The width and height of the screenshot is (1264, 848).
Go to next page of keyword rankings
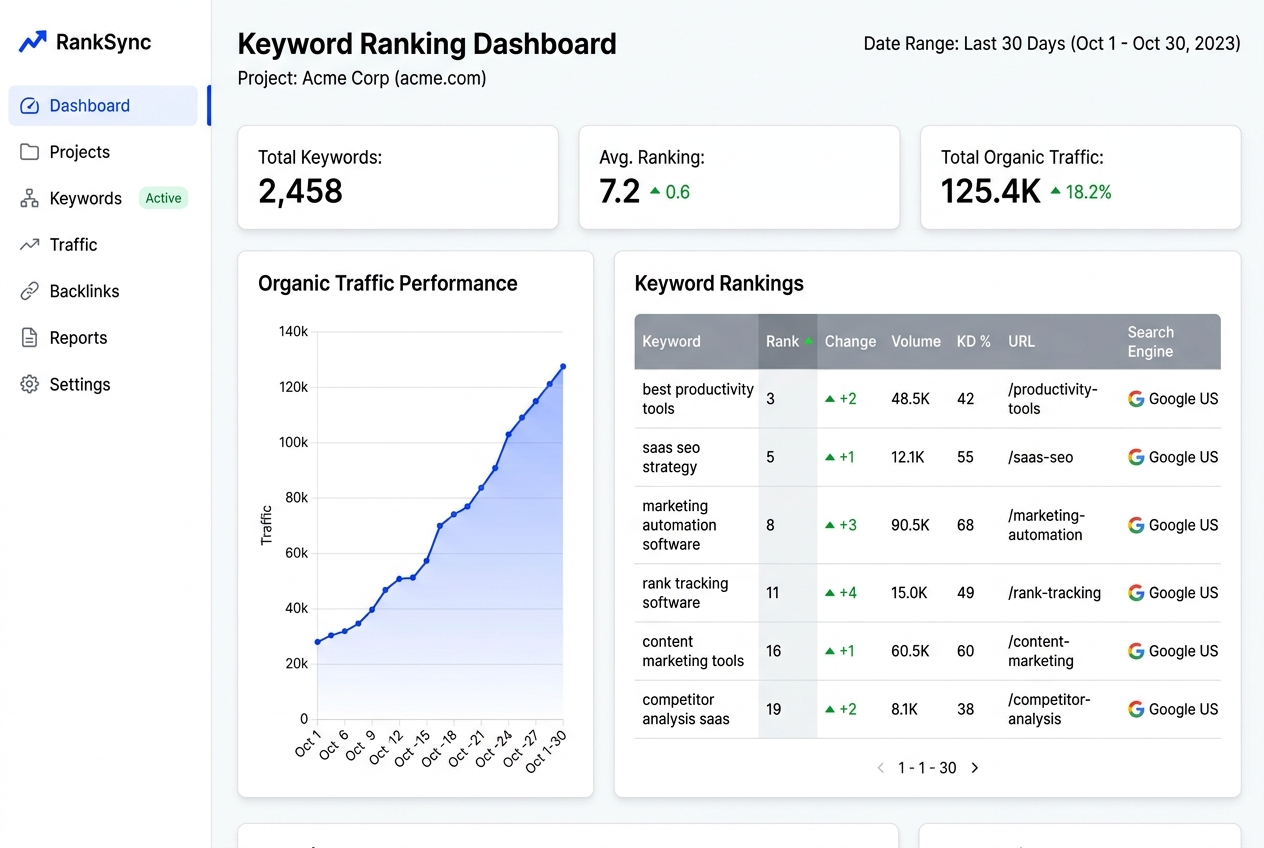pyautogui.click(x=975, y=768)
